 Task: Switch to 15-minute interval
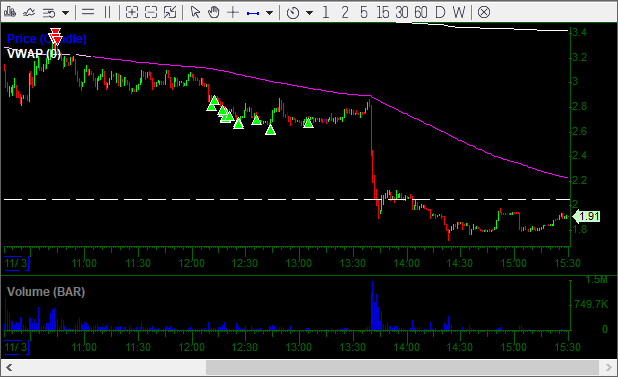pos(383,13)
